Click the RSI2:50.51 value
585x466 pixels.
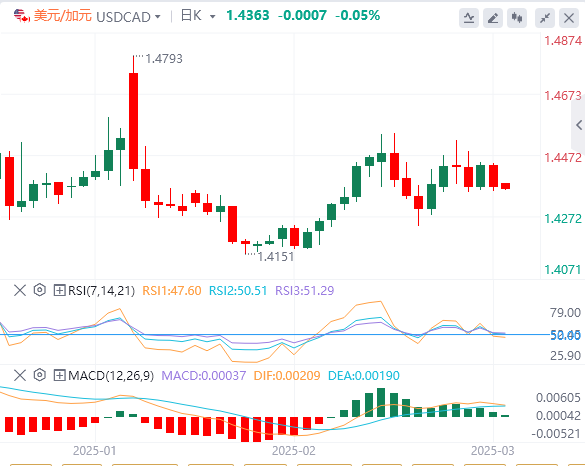click(238, 291)
